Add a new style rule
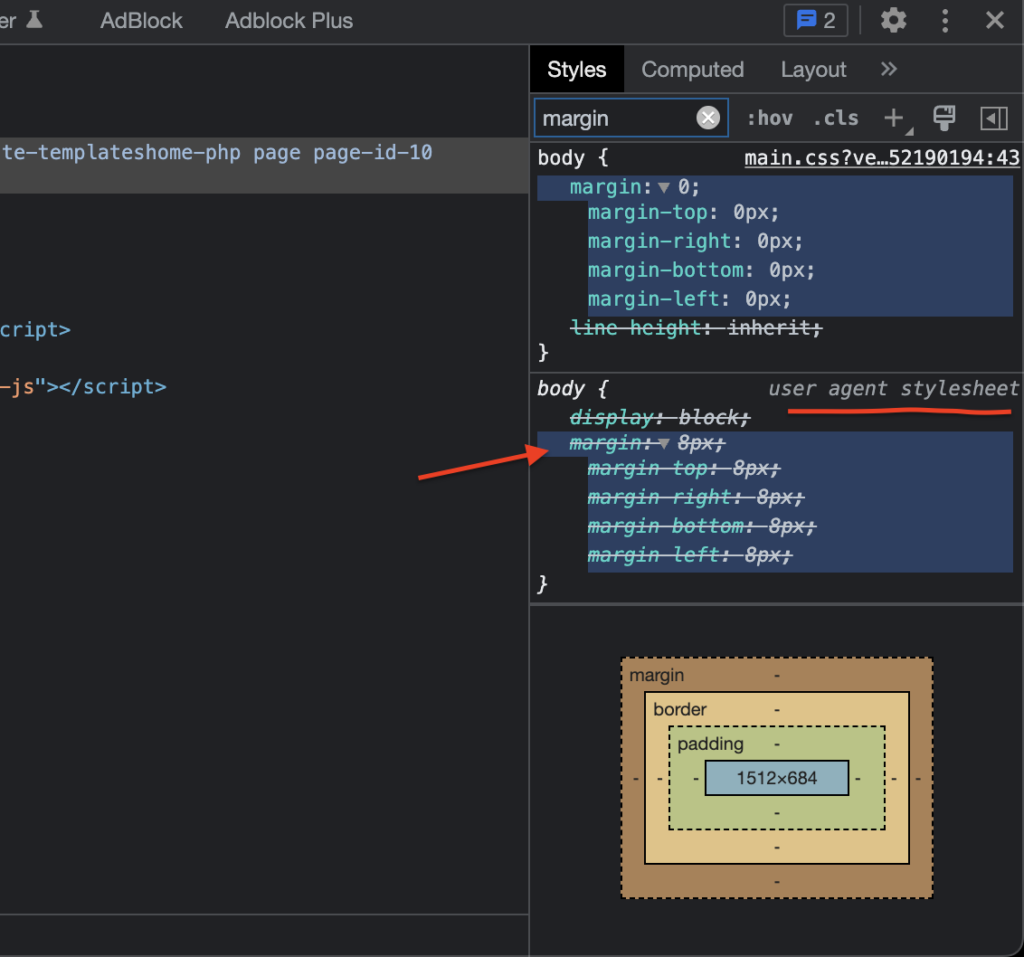Viewport: 1024px width, 957px height. (893, 118)
